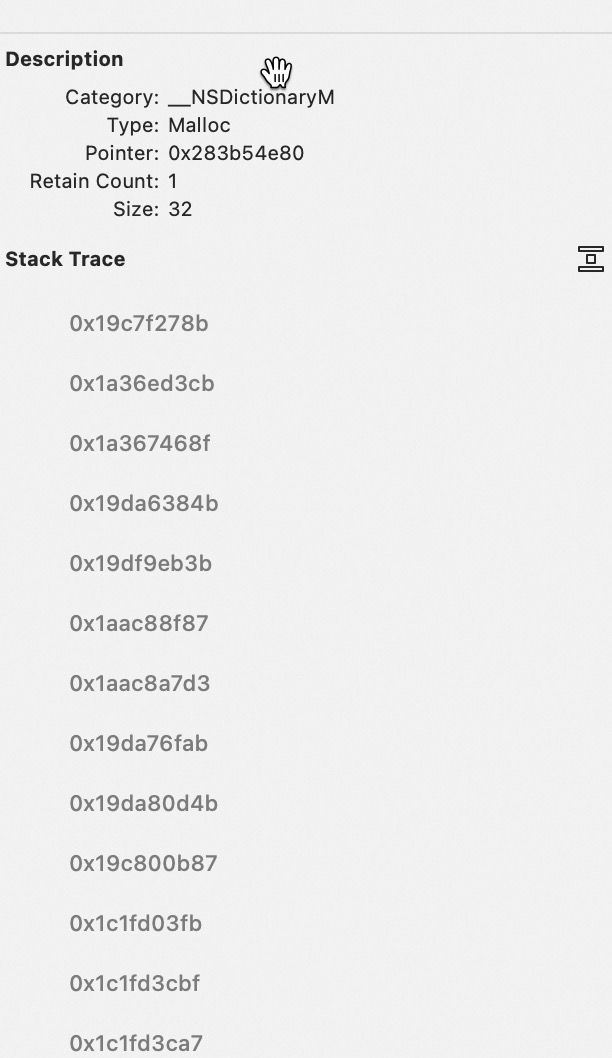612x1058 pixels.
Task: Select stack frame 0x1aac88f87
Action: click(139, 623)
